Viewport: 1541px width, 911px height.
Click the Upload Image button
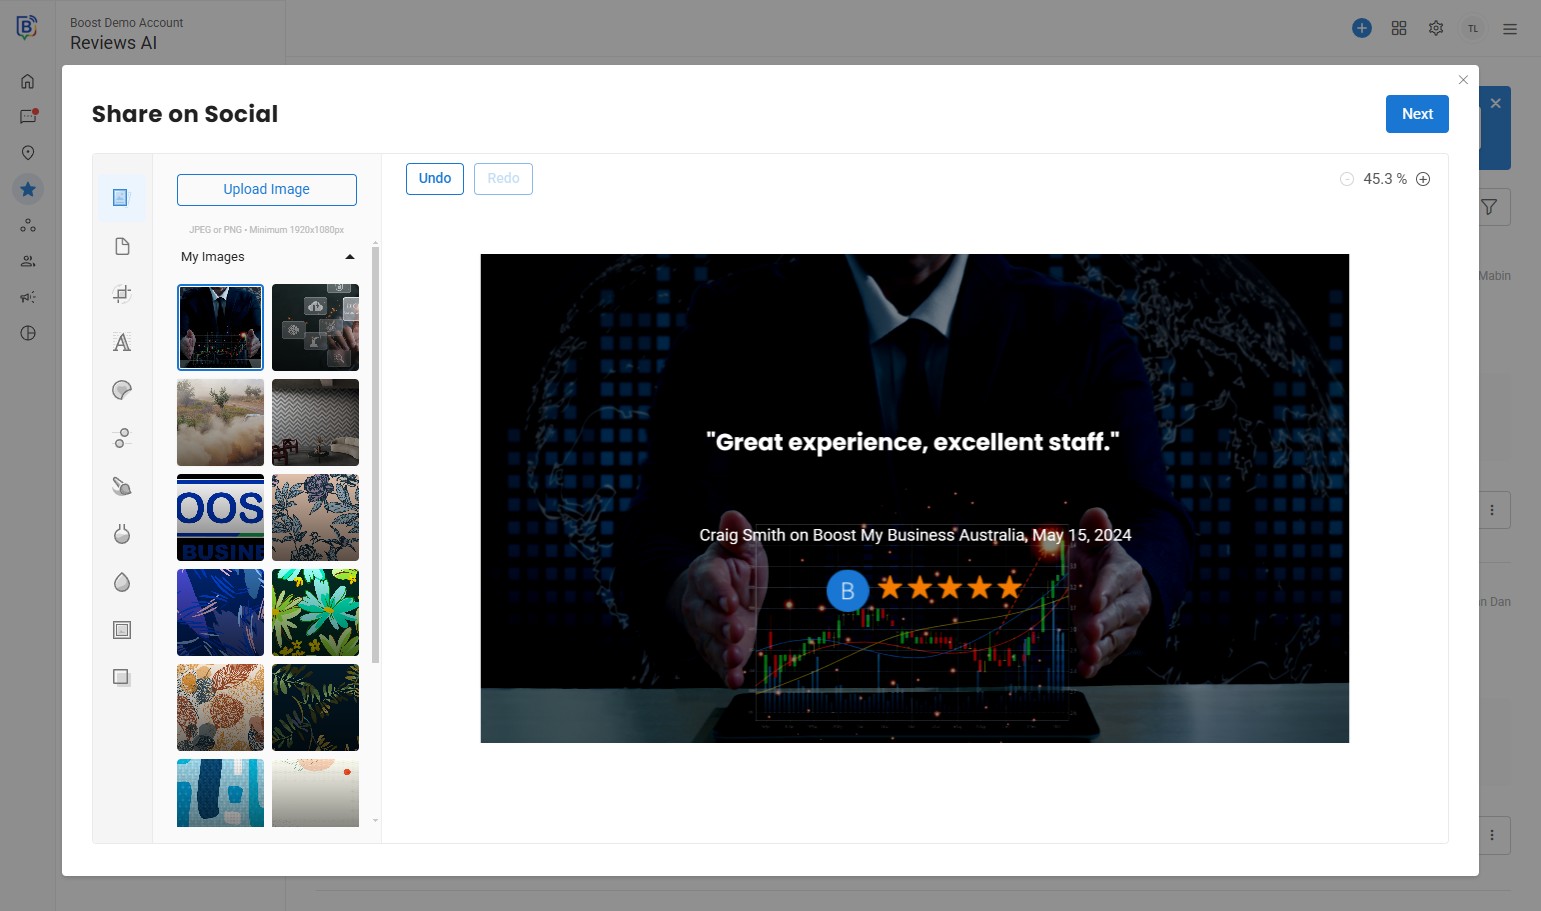266,189
